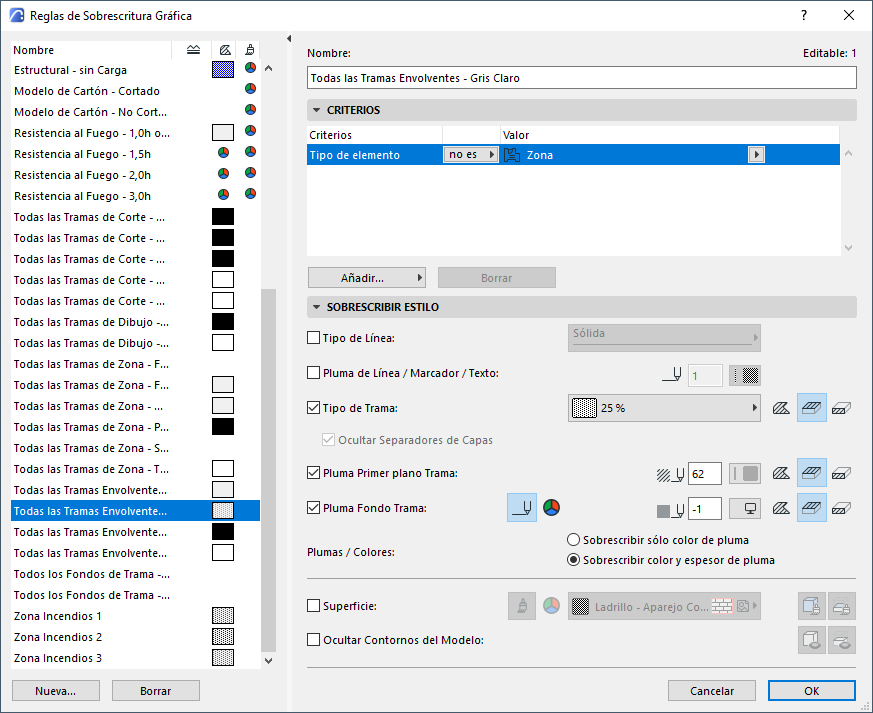Uncheck Pluma Fondo Trama checkbox
The image size is (873, 713).
point(313,508)
